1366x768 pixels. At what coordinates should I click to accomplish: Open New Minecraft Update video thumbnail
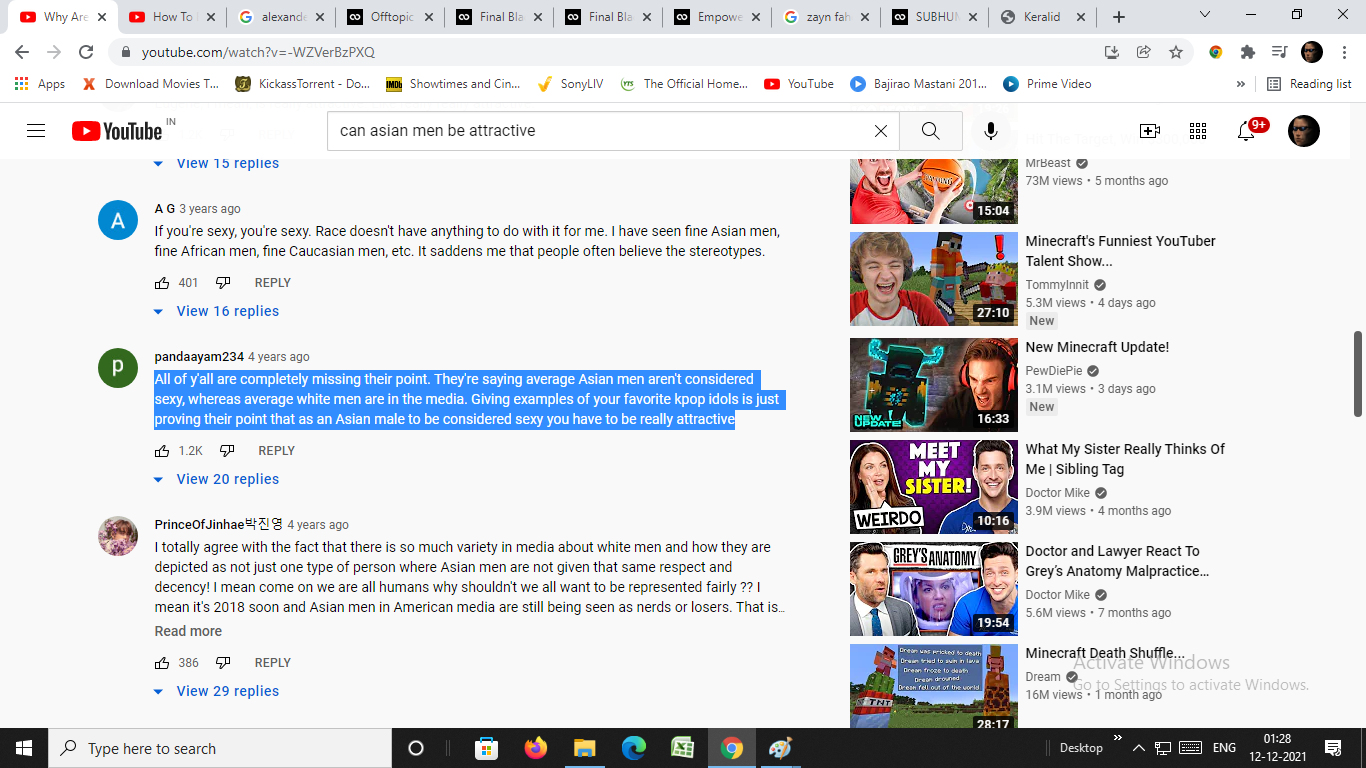pyautogui.click(x=934, y=385)
